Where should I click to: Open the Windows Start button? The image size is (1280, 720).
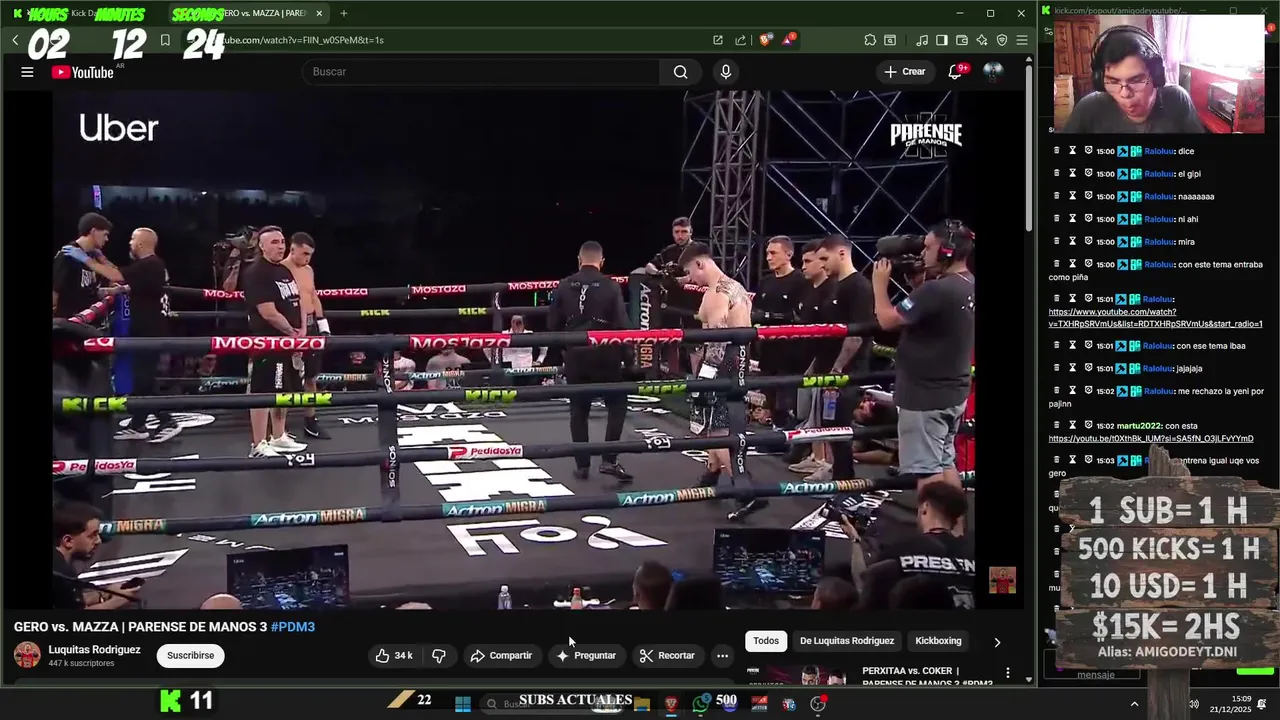462,704
